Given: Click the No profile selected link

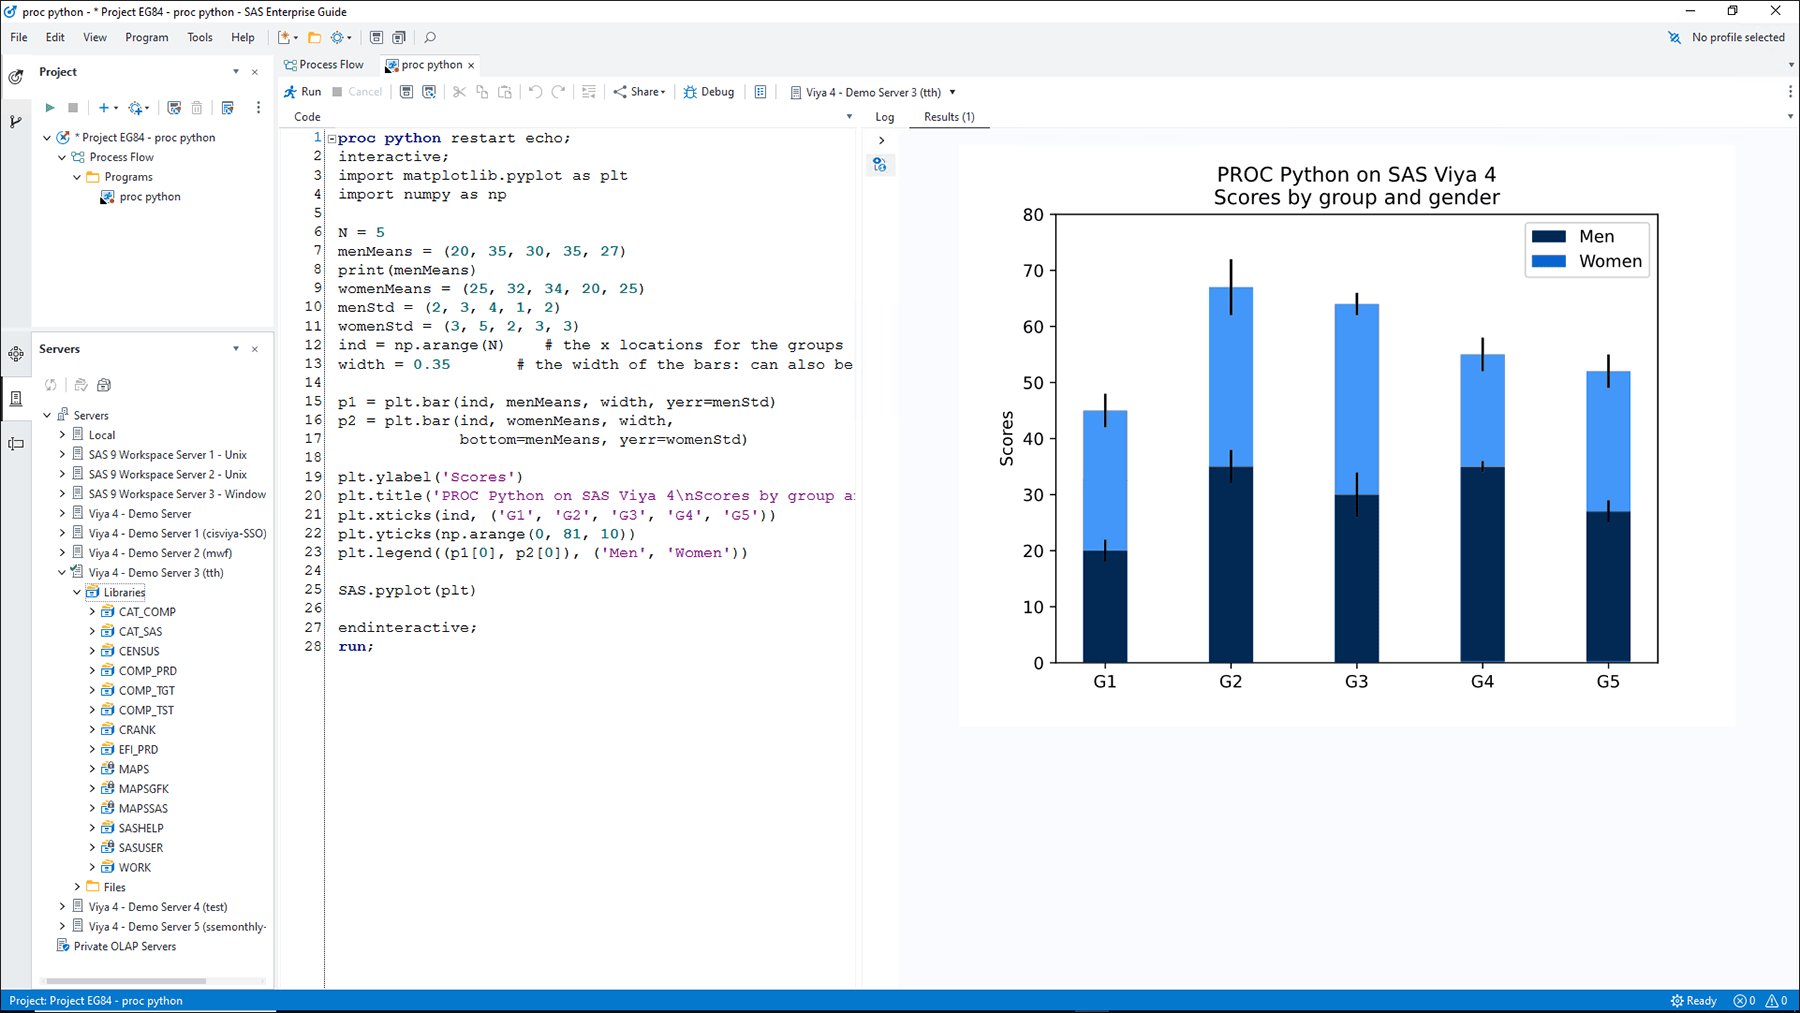Looking at the screenshot, I should click(x=1738, y=38).
